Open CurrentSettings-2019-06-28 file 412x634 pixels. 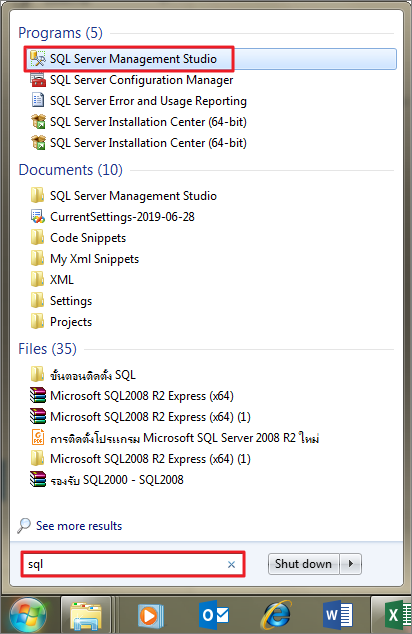tap(122, 217)
